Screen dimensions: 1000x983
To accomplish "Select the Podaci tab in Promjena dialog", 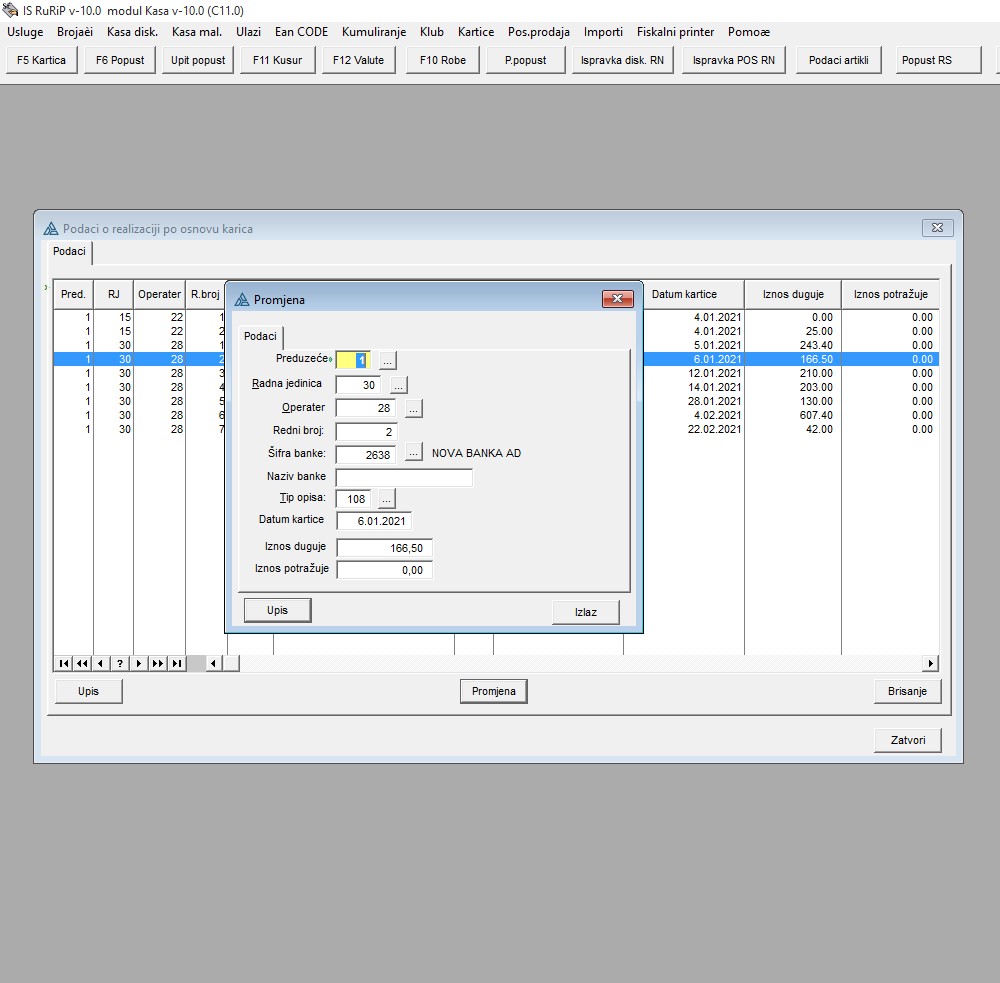I will pos(260,337).
